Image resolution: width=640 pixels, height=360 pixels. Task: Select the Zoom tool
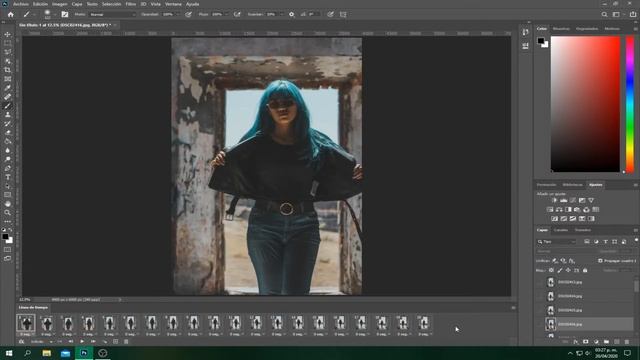[x=7, y=213]
